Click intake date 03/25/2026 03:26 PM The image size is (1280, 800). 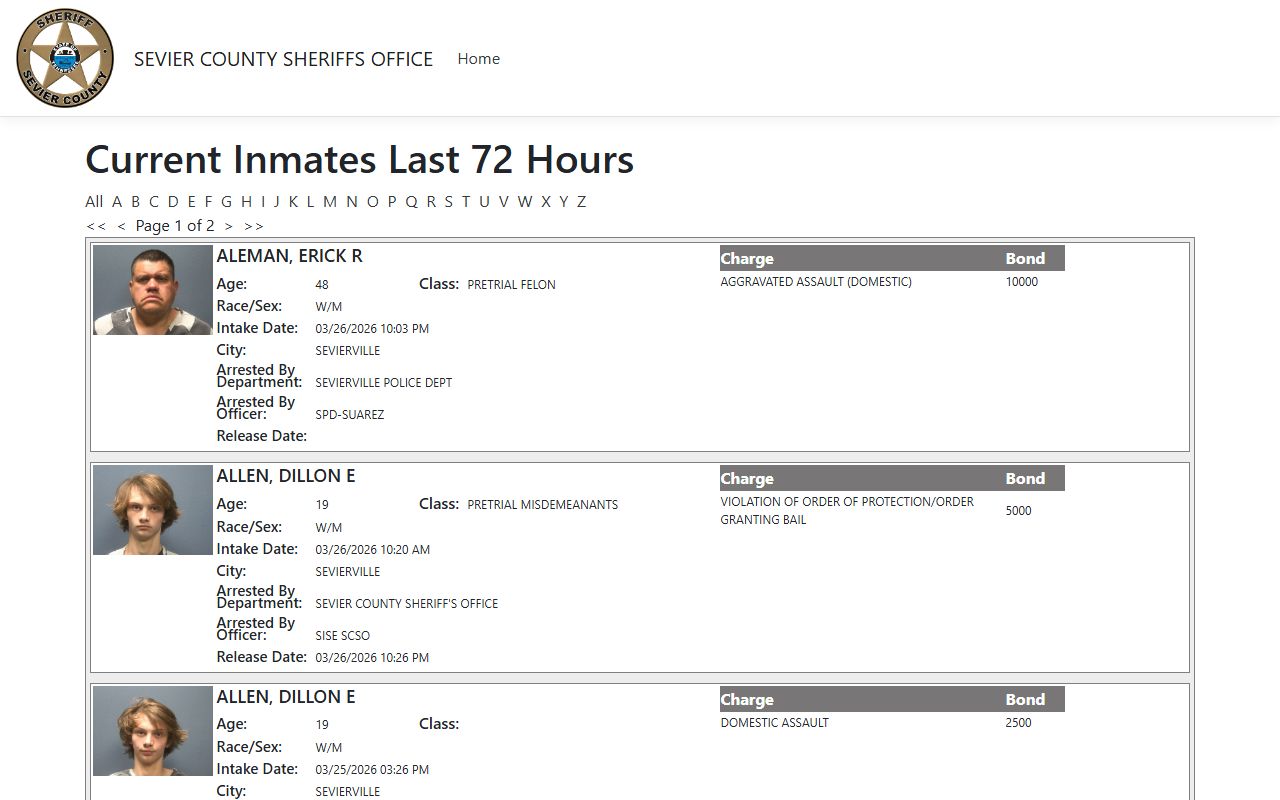pyautogui.click(x=372, y=770)
